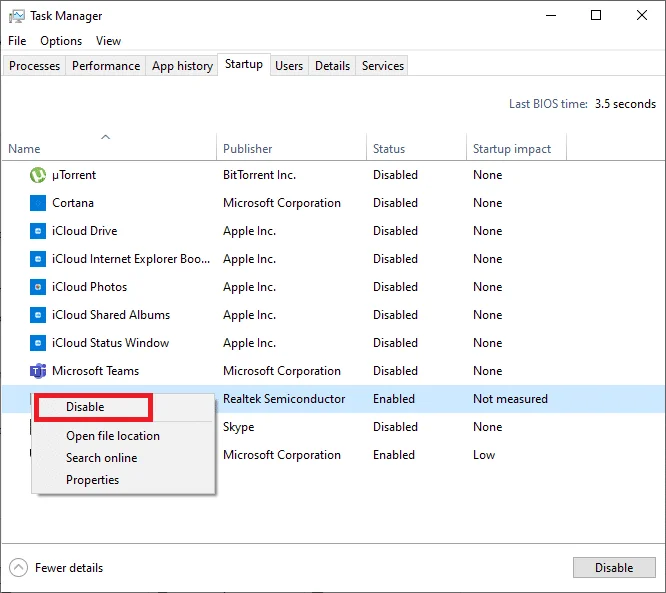Click the iCloud Status Window icon
666x593 pixels.
pyautogui.click(x=38, y=343)
